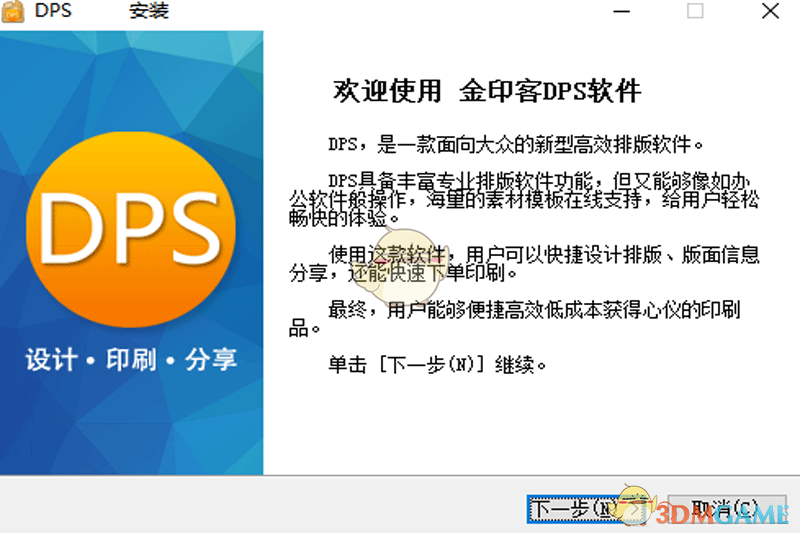Click the slogan 设计·印刷·分享

[132, 360]
